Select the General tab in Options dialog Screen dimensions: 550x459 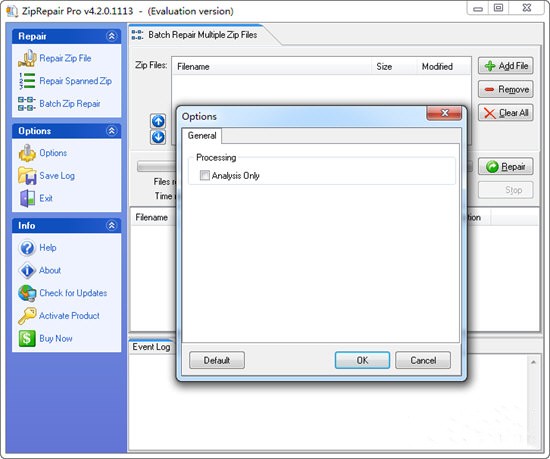202,136
